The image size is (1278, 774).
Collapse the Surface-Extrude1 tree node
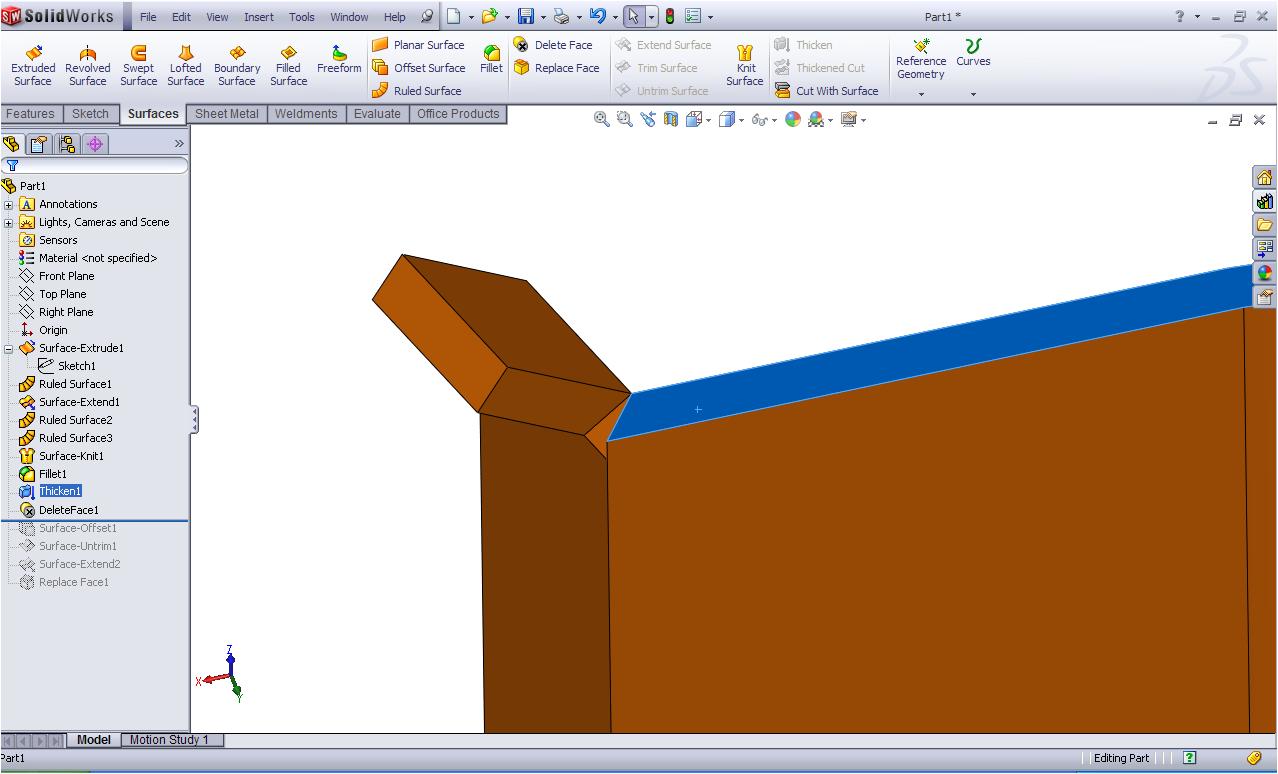click(x=9, y=348)
